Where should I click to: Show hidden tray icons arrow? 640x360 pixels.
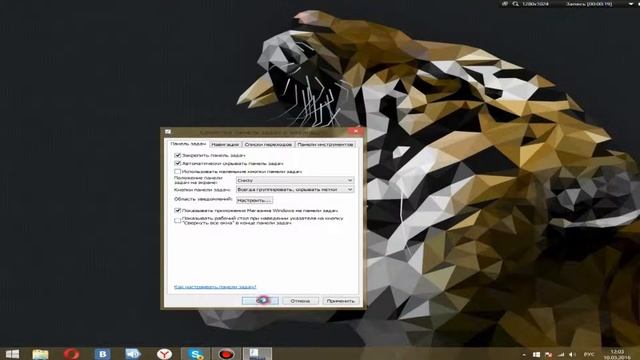(524, 355)
